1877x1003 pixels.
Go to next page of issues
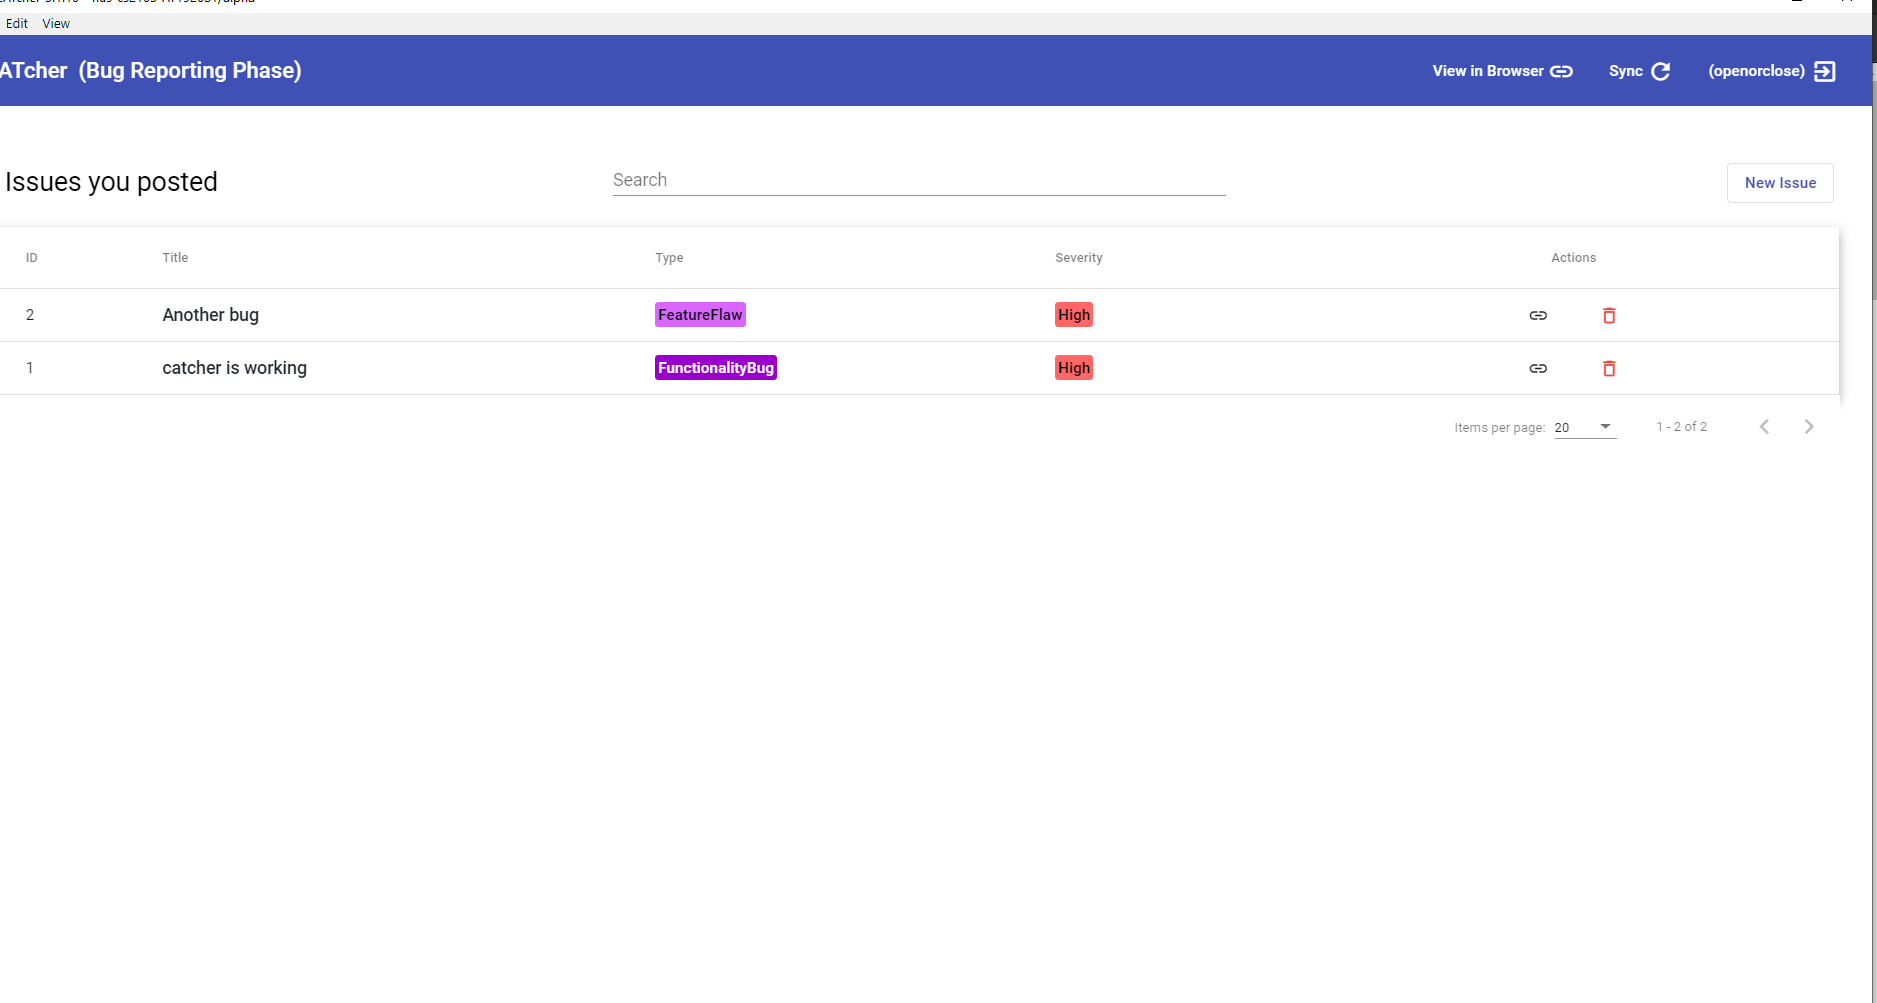[x=1809, y=427]
